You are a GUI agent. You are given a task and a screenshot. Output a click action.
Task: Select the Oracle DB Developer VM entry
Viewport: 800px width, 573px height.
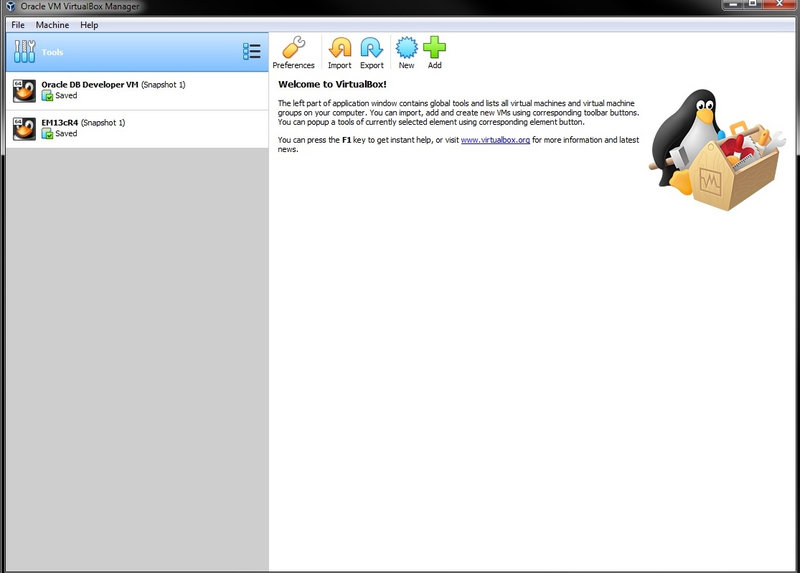(x=137, y=91)
